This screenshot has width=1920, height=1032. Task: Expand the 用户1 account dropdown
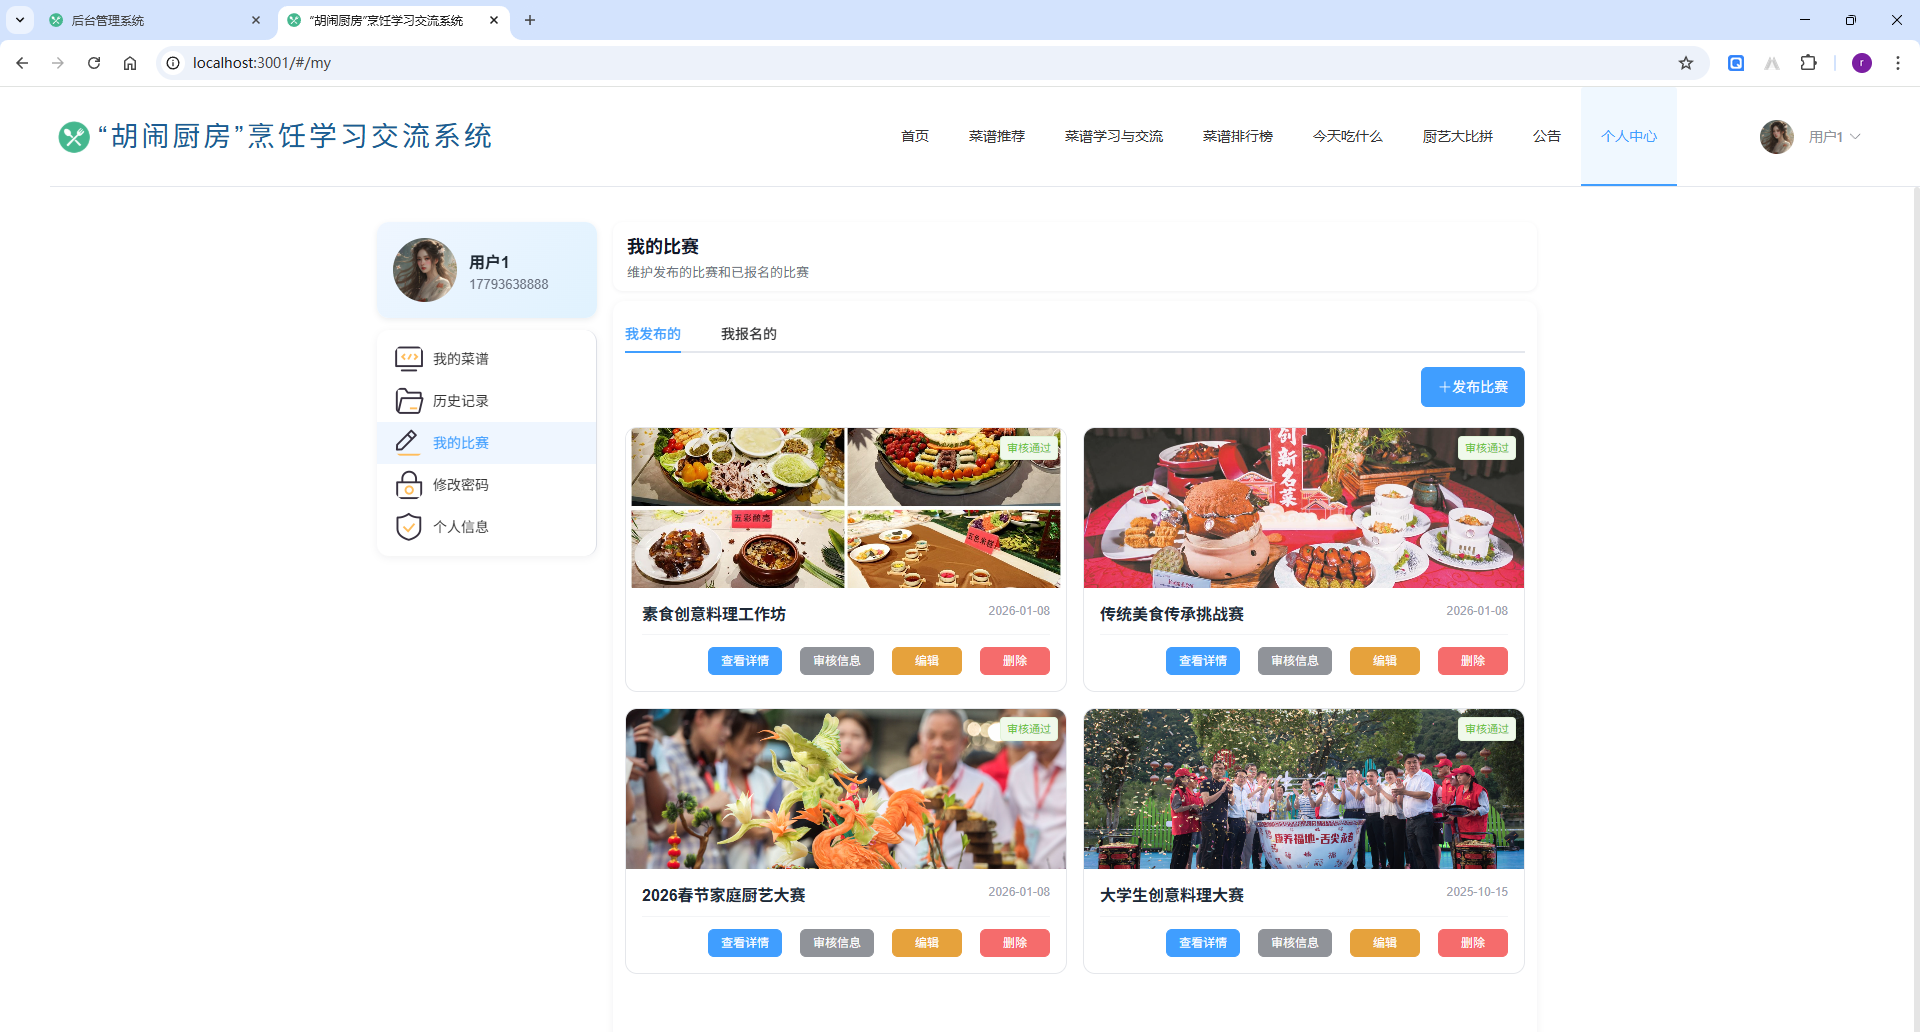(1835, 137)
